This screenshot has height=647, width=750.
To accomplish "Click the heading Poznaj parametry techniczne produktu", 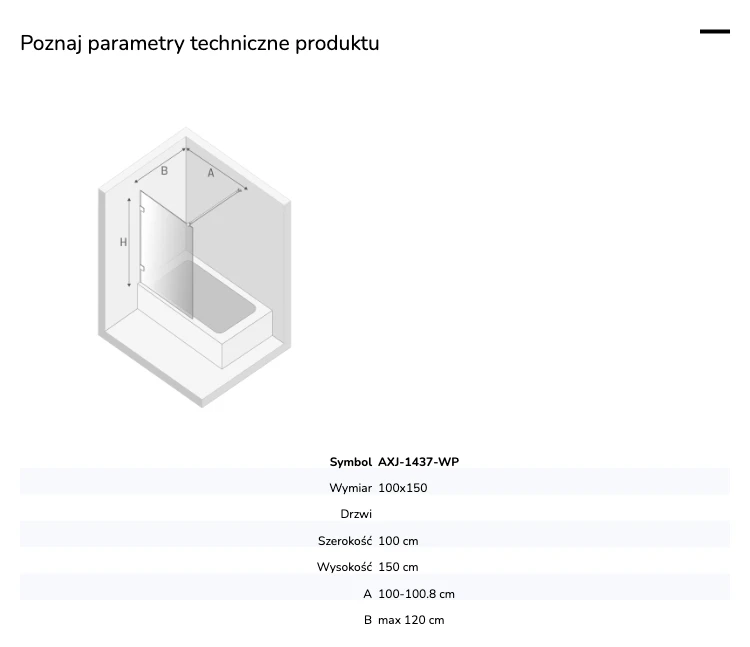I will pyautogui.click(x=200, y=43).
